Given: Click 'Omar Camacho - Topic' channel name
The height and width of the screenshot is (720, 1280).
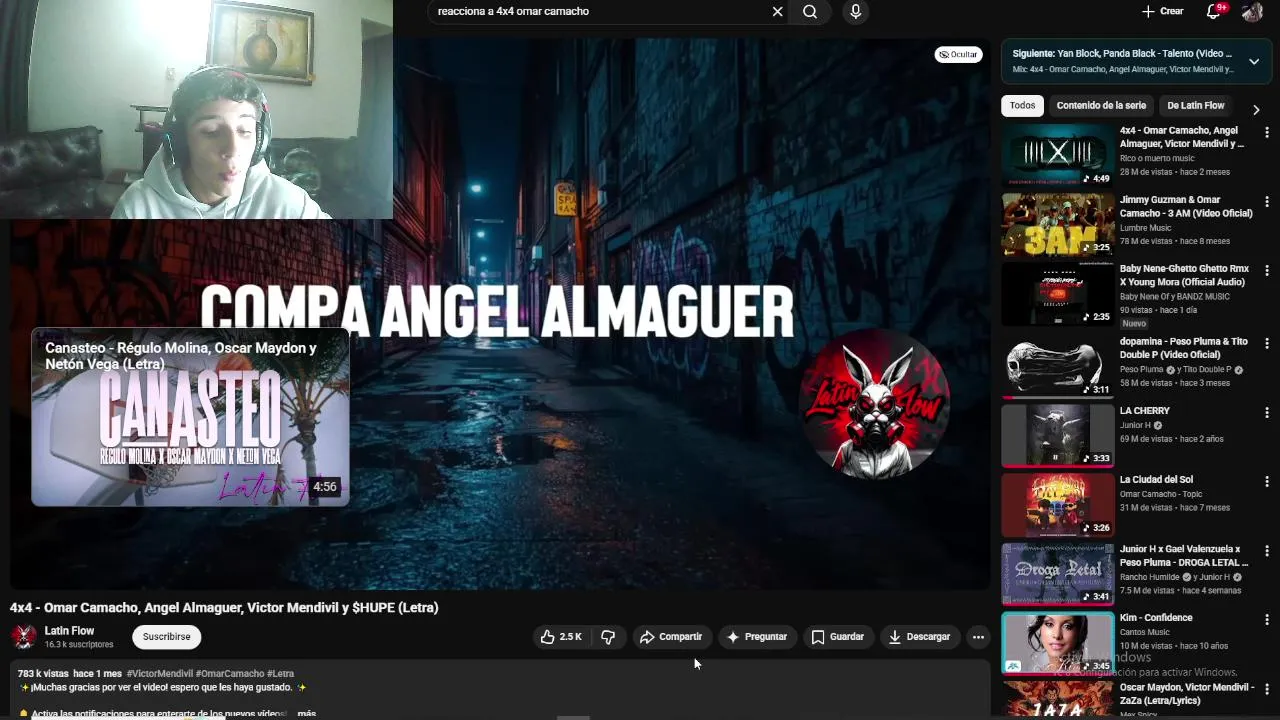Looking at the screenshot, I should tap(1161, 494).
